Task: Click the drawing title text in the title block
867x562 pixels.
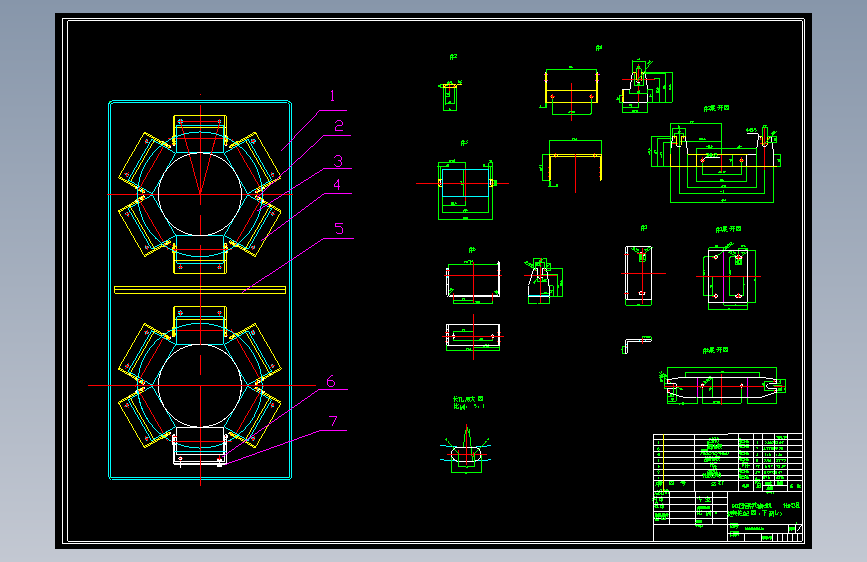Action: 766,509
